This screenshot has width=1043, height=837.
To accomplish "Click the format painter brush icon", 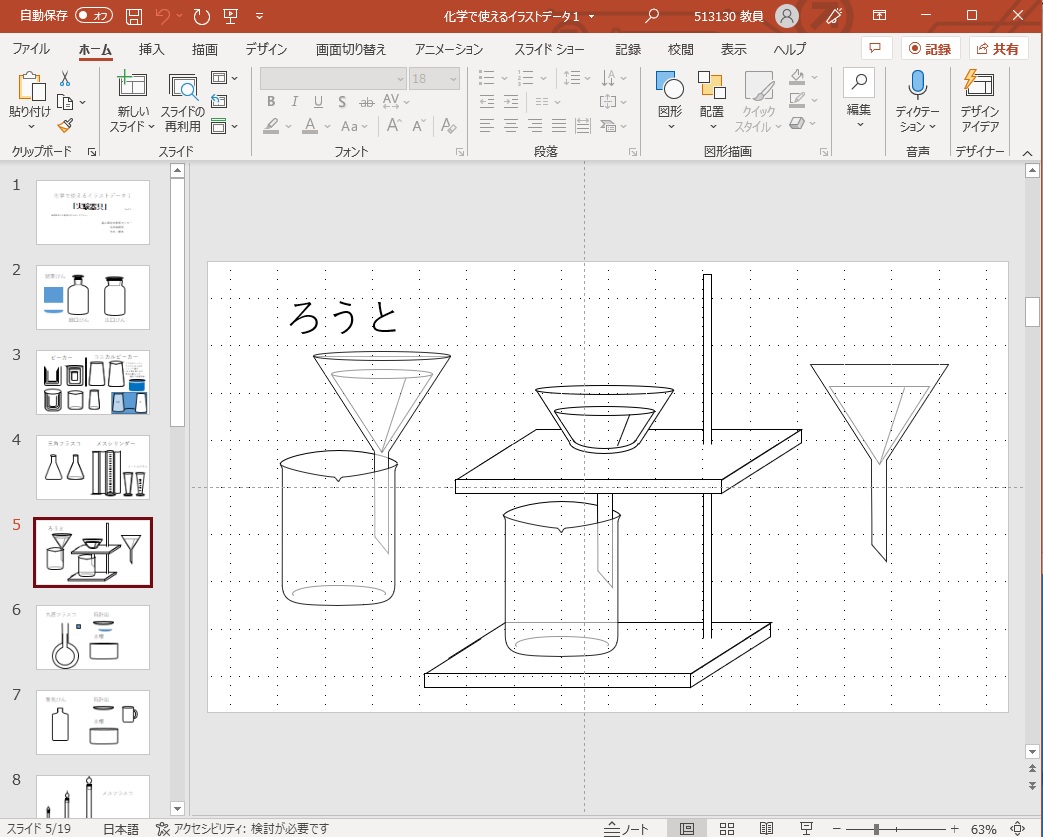I will (x=65, y=126).
